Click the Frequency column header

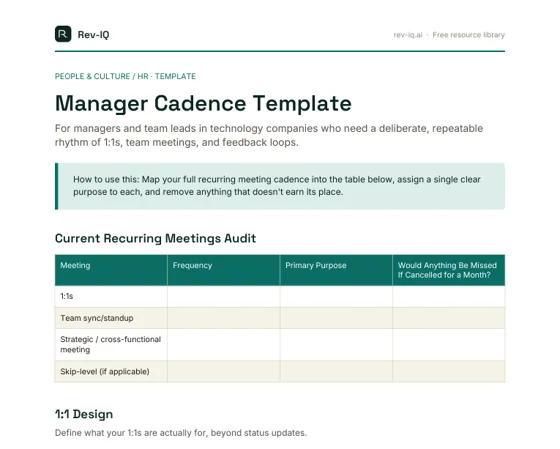click(224, 270)
